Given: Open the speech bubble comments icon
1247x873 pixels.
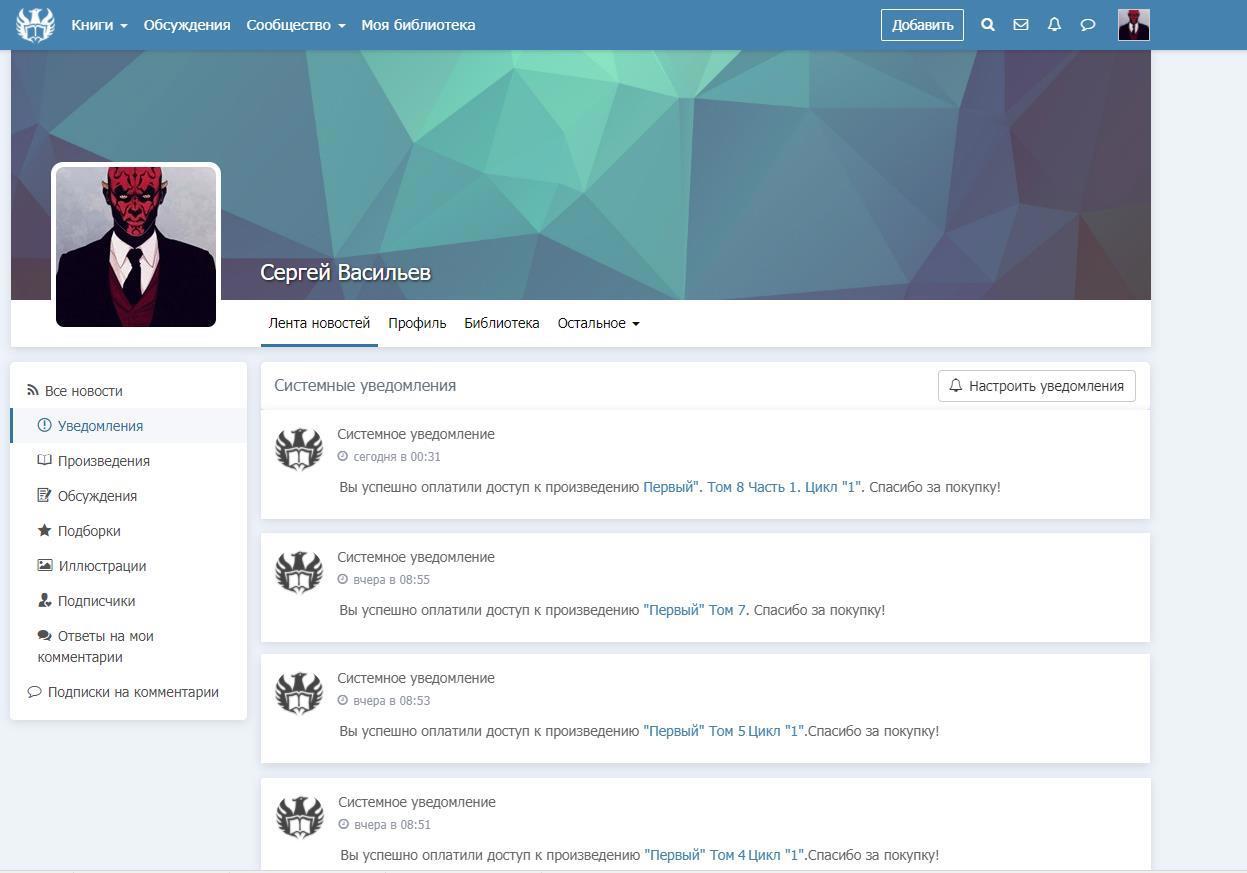Looking at the screenshot, I should 1088,25.
